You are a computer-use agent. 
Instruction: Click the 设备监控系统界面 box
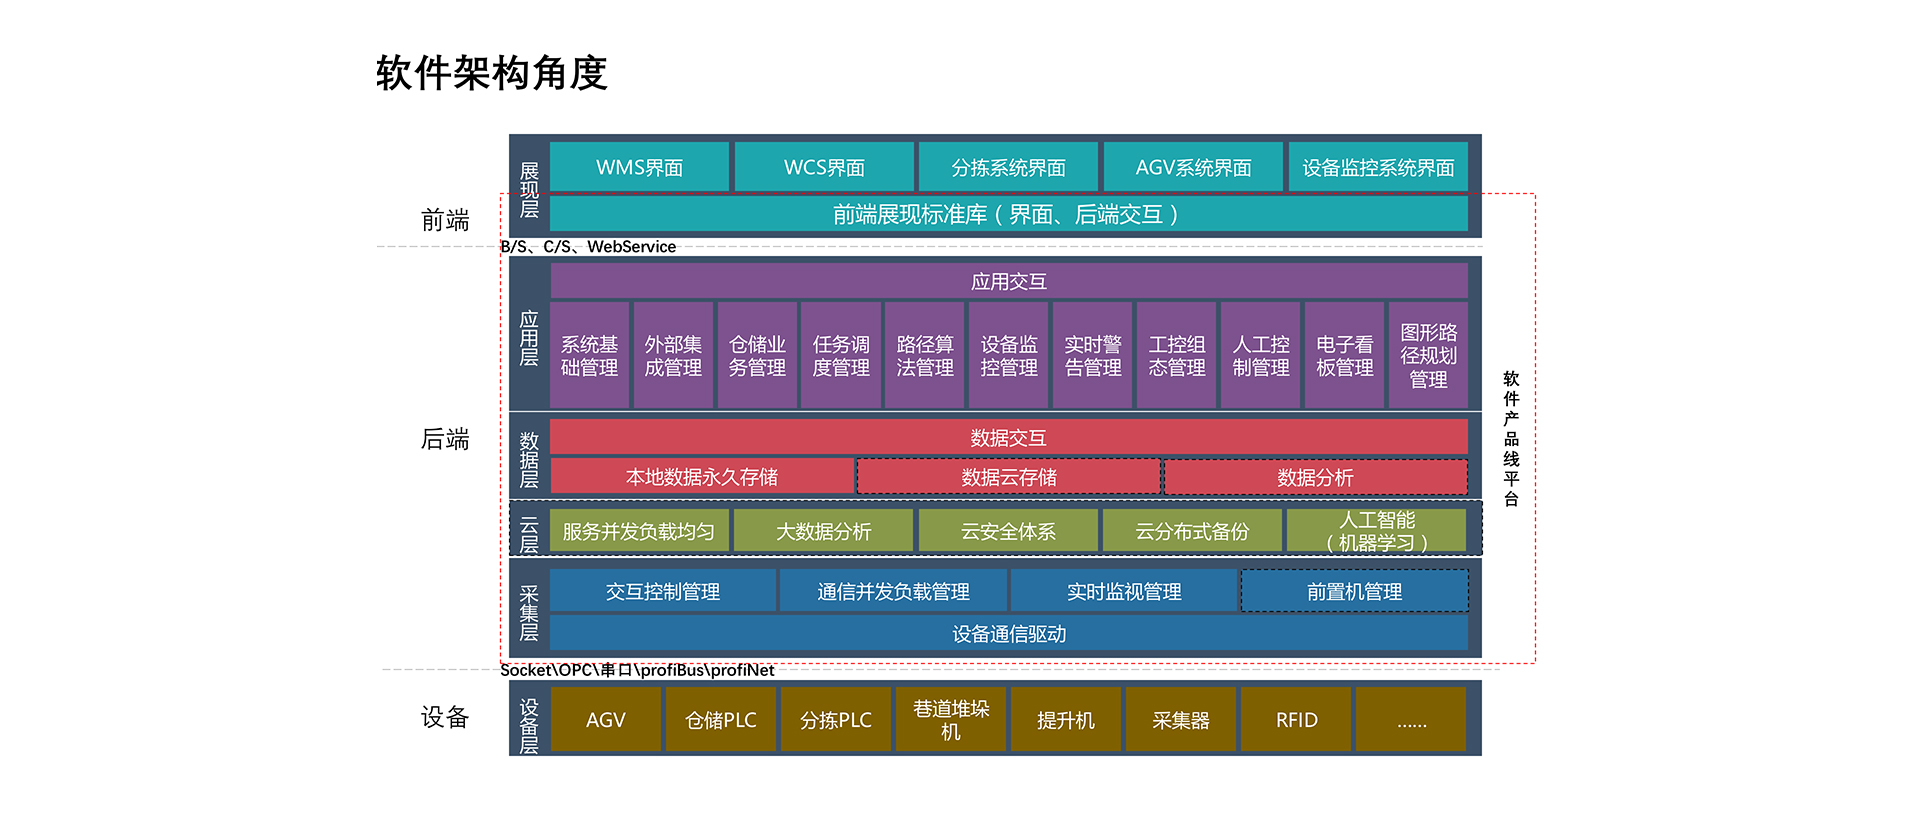[1378, 167]
